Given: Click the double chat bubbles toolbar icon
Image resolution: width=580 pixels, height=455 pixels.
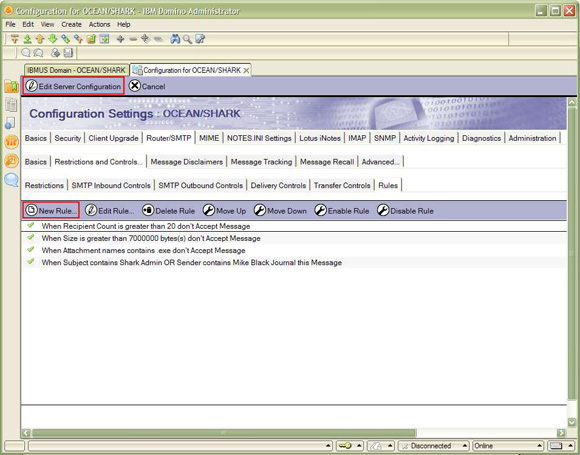Looking at the screenshot, I should [38, 53].
